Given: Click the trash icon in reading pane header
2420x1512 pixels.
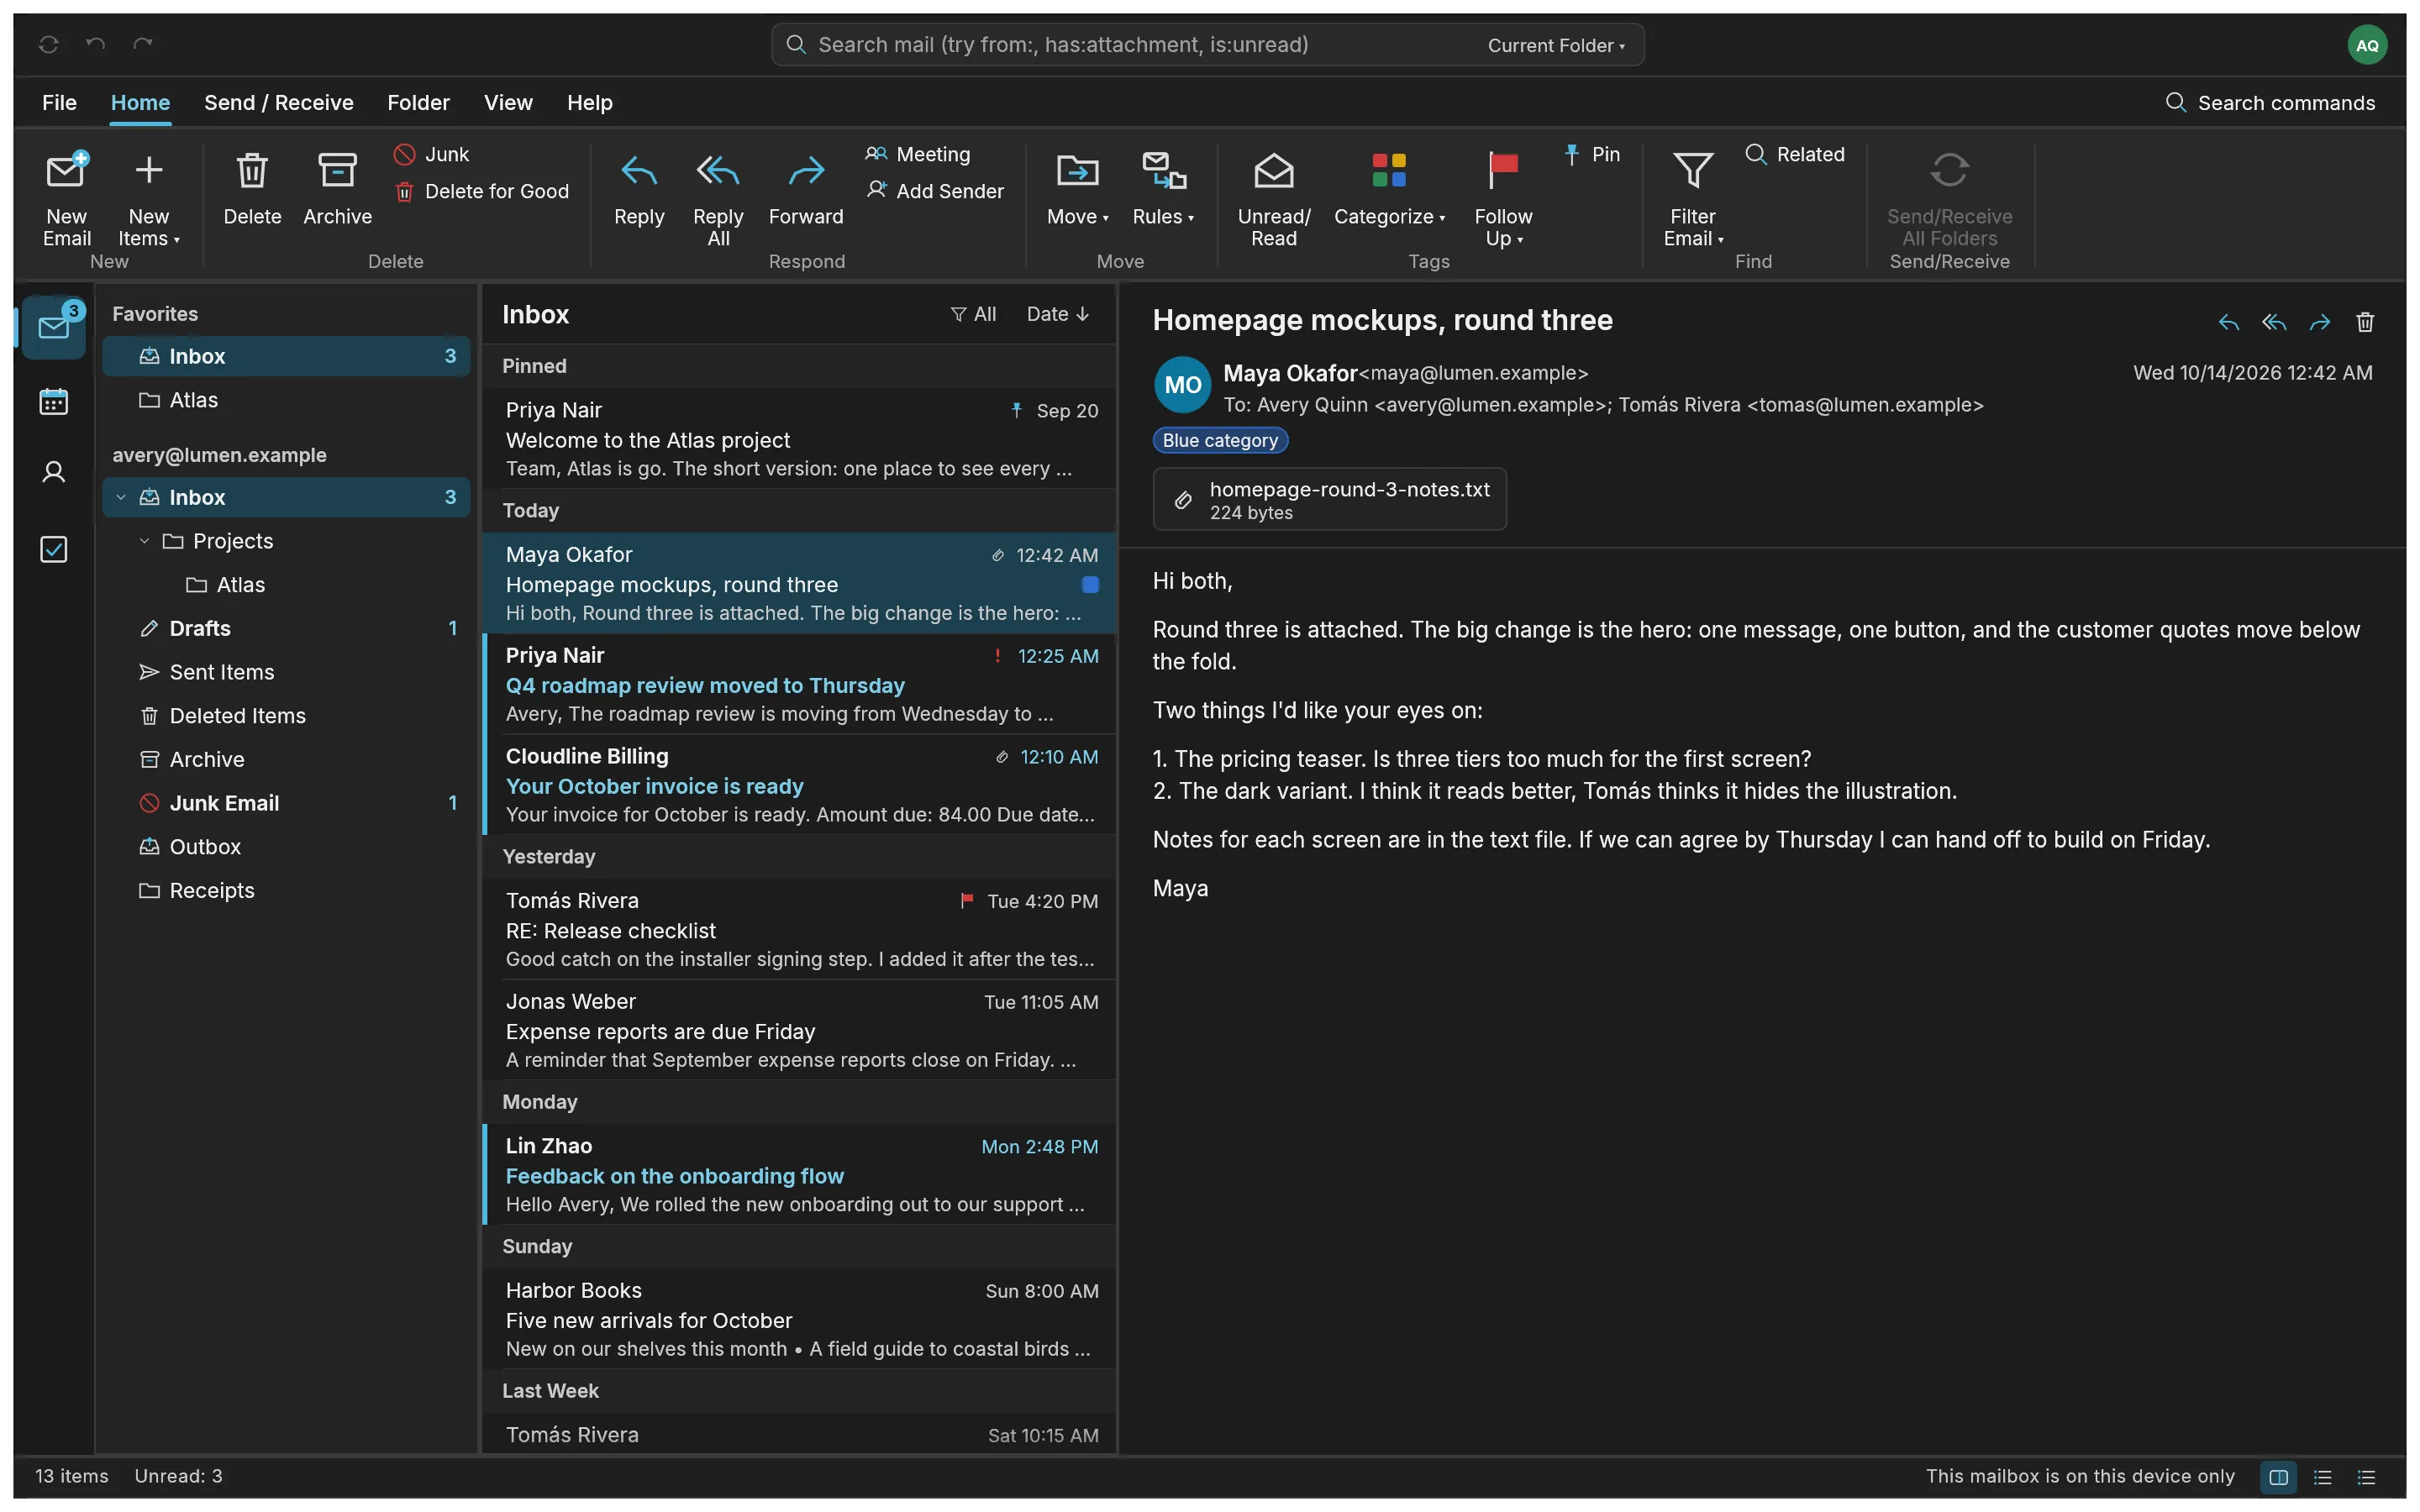Looking at the screenshot, I should [x=2365, y=322].
